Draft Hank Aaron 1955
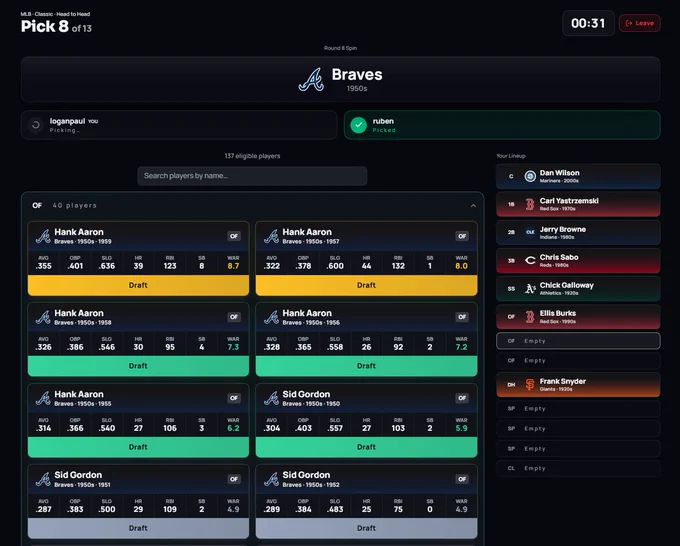 (138, 447)
